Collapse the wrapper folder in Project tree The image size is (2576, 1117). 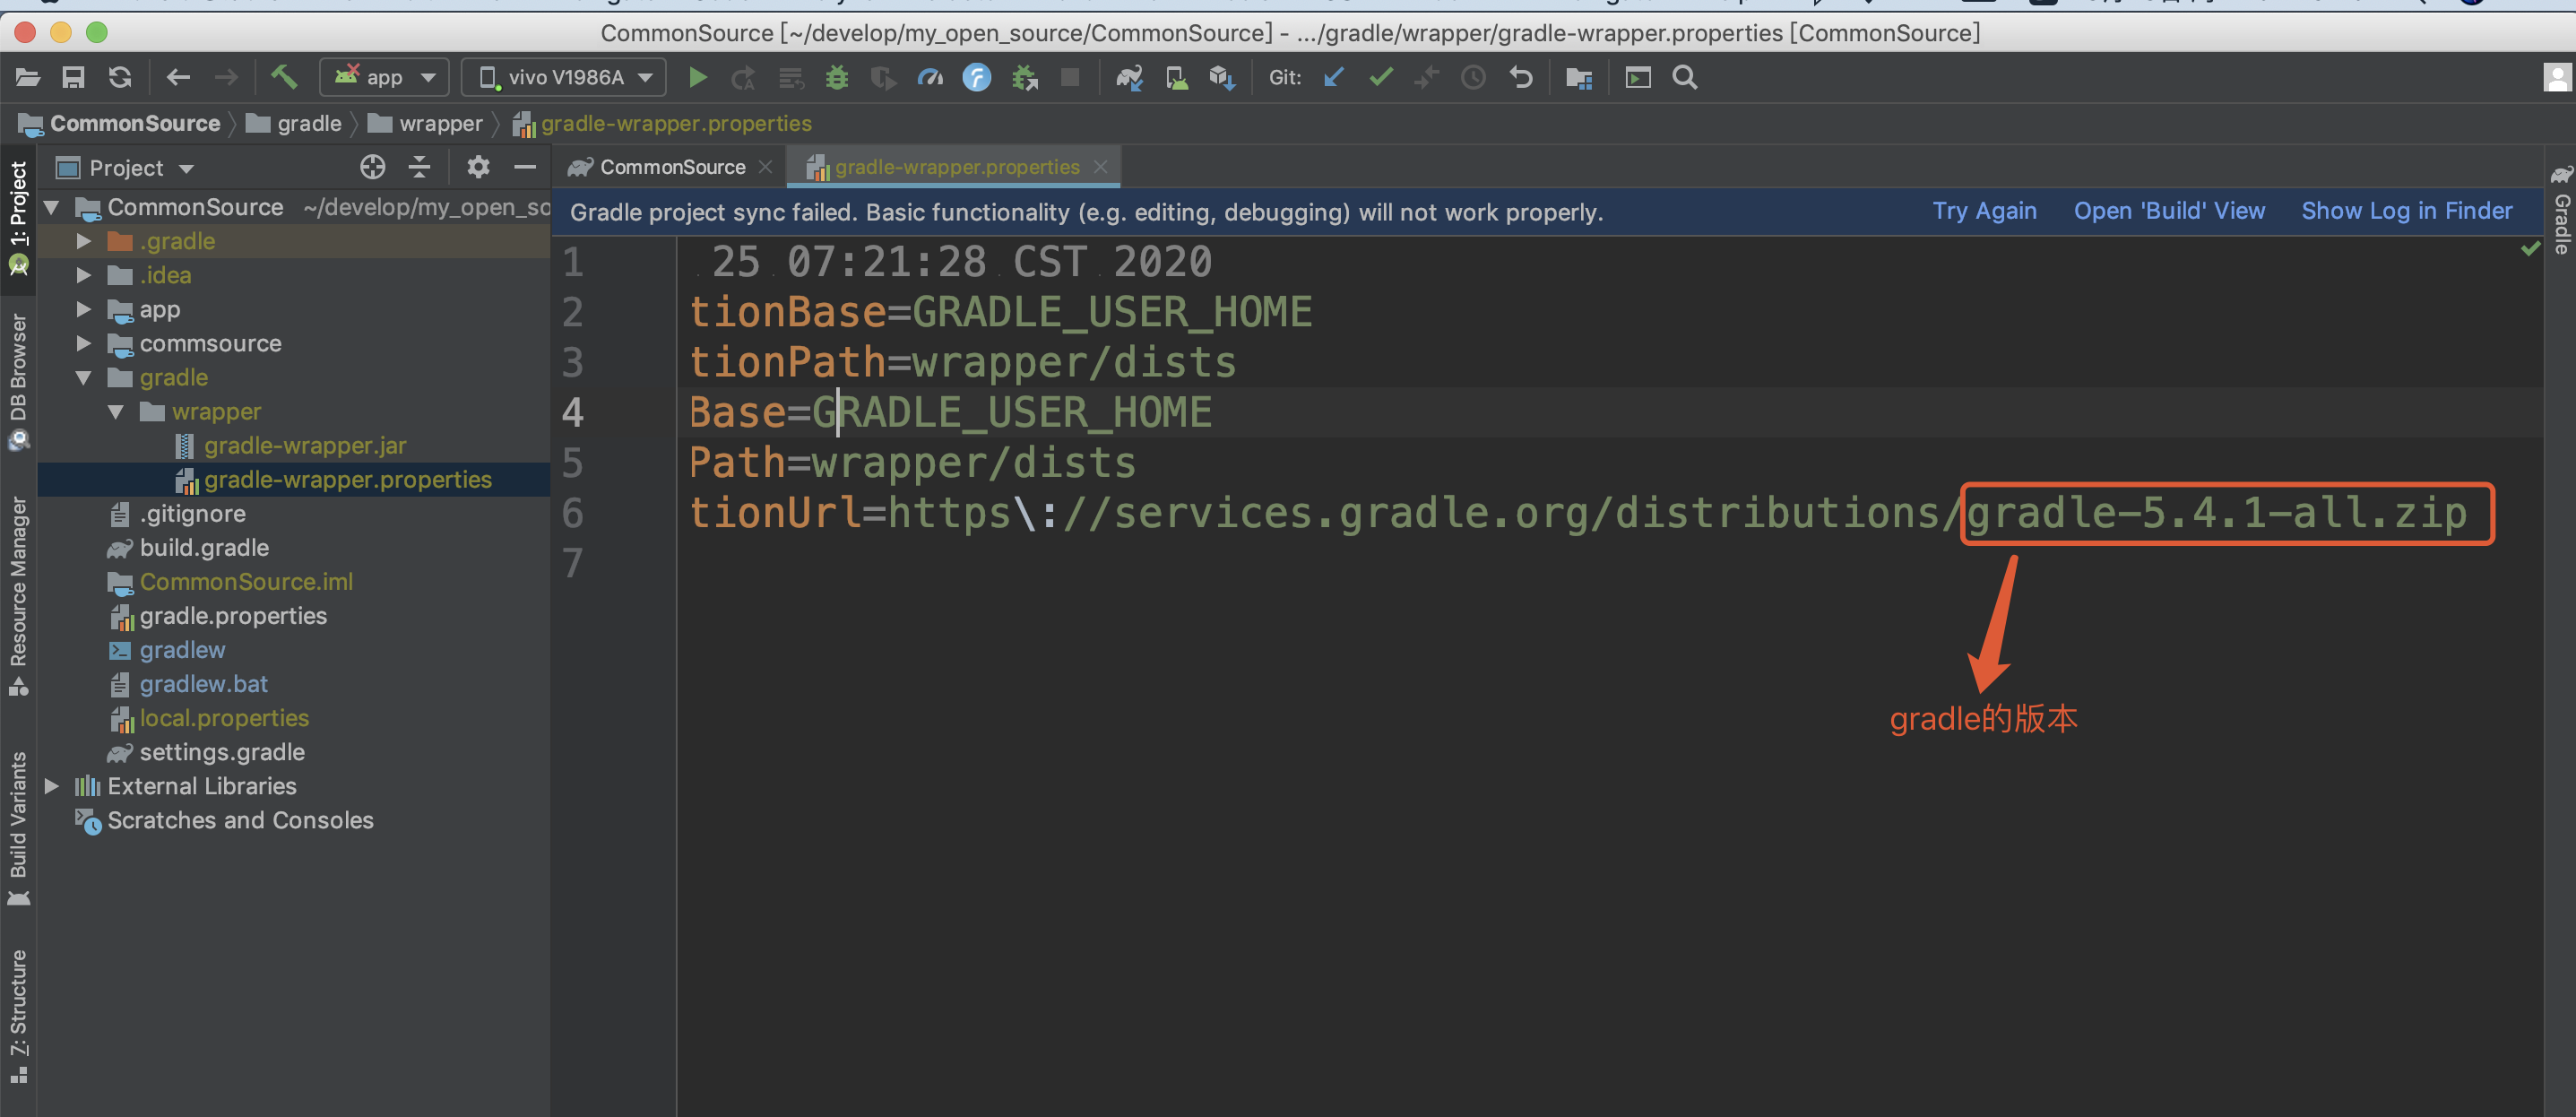(117, 411)
